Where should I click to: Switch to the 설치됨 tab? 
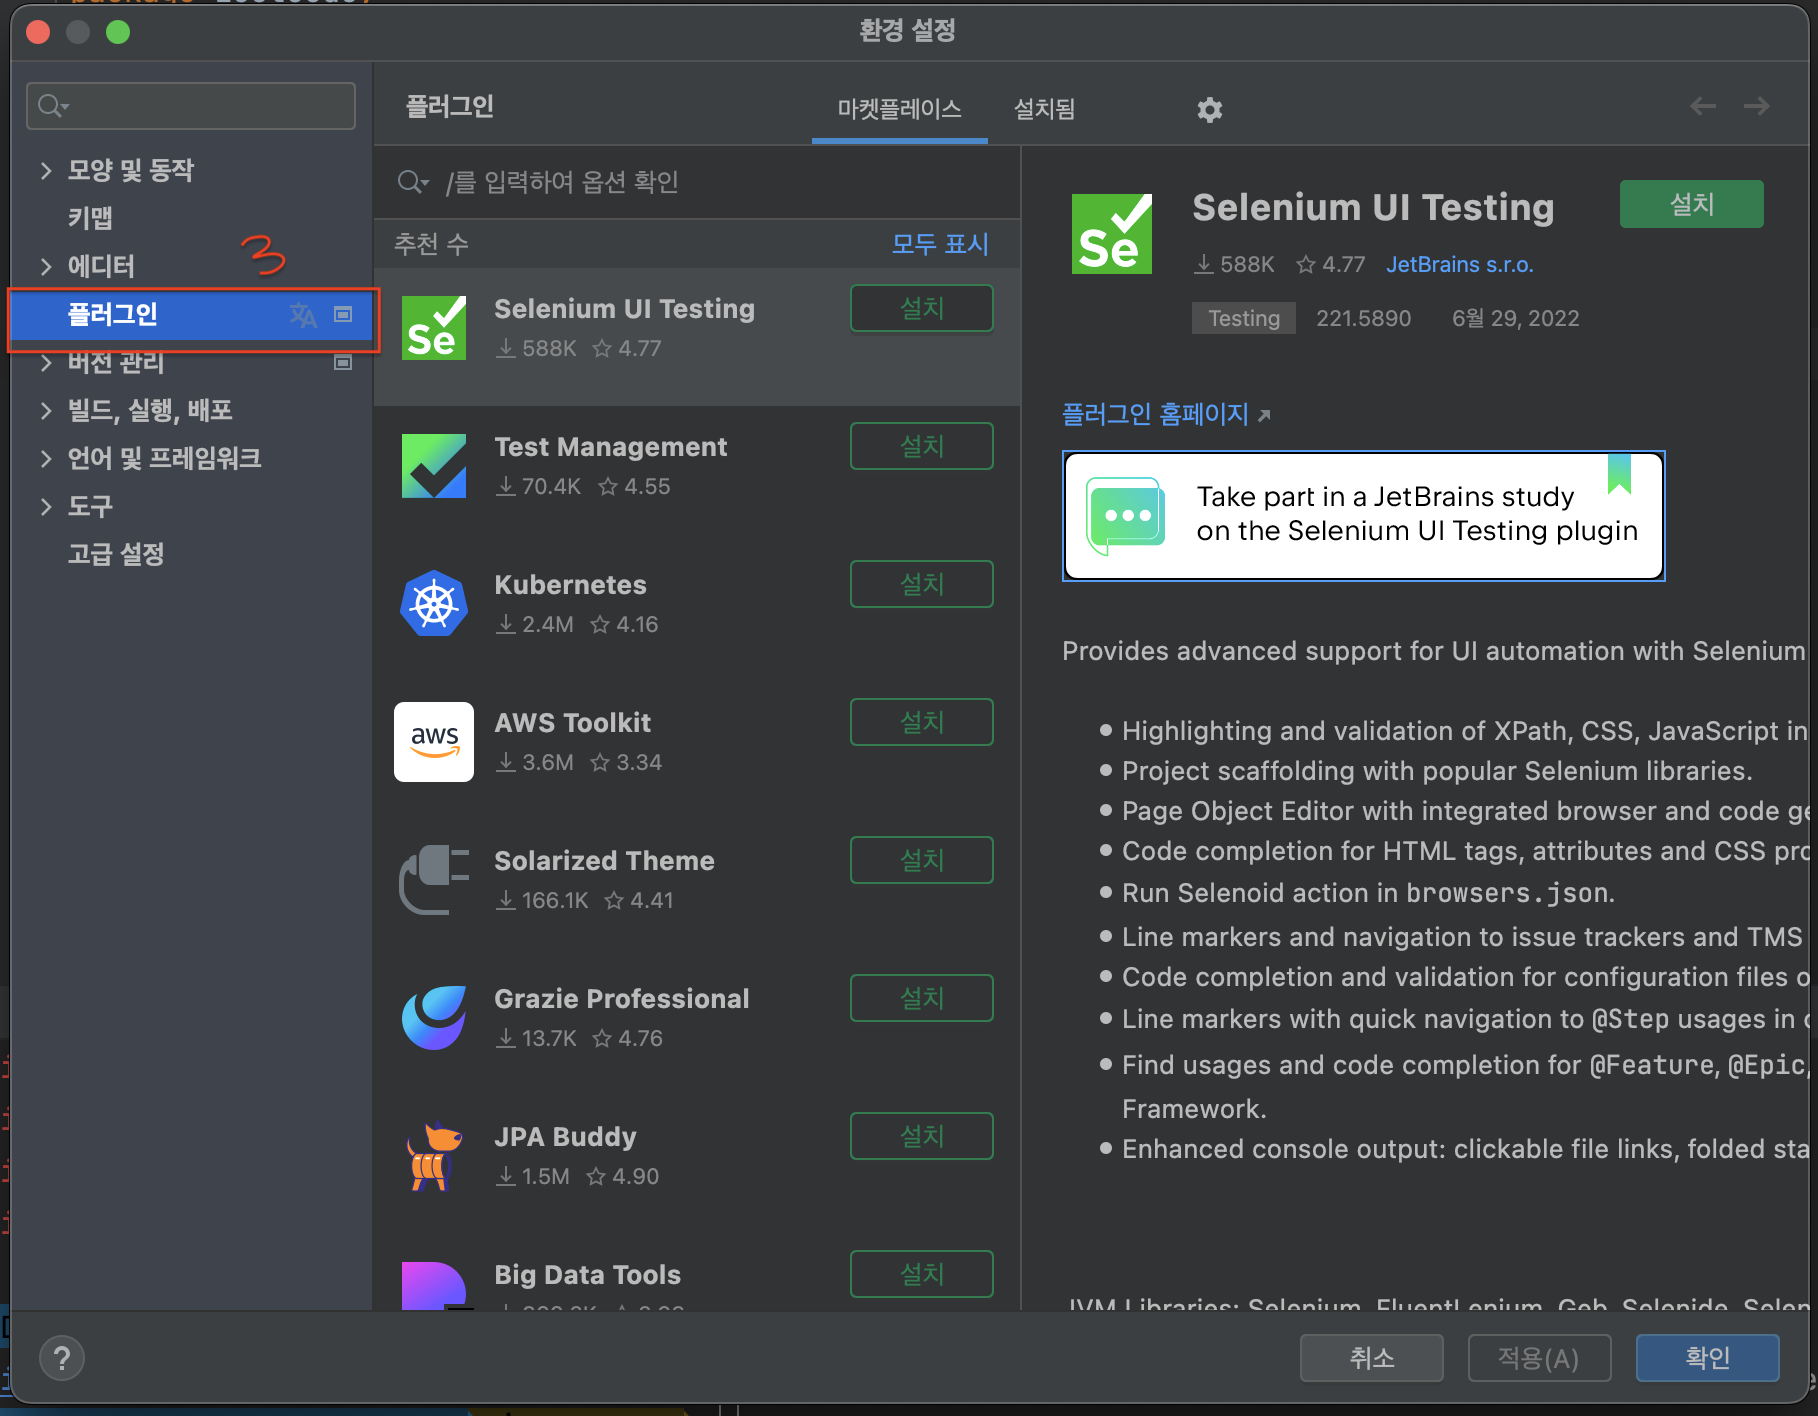click(1044, 109)
